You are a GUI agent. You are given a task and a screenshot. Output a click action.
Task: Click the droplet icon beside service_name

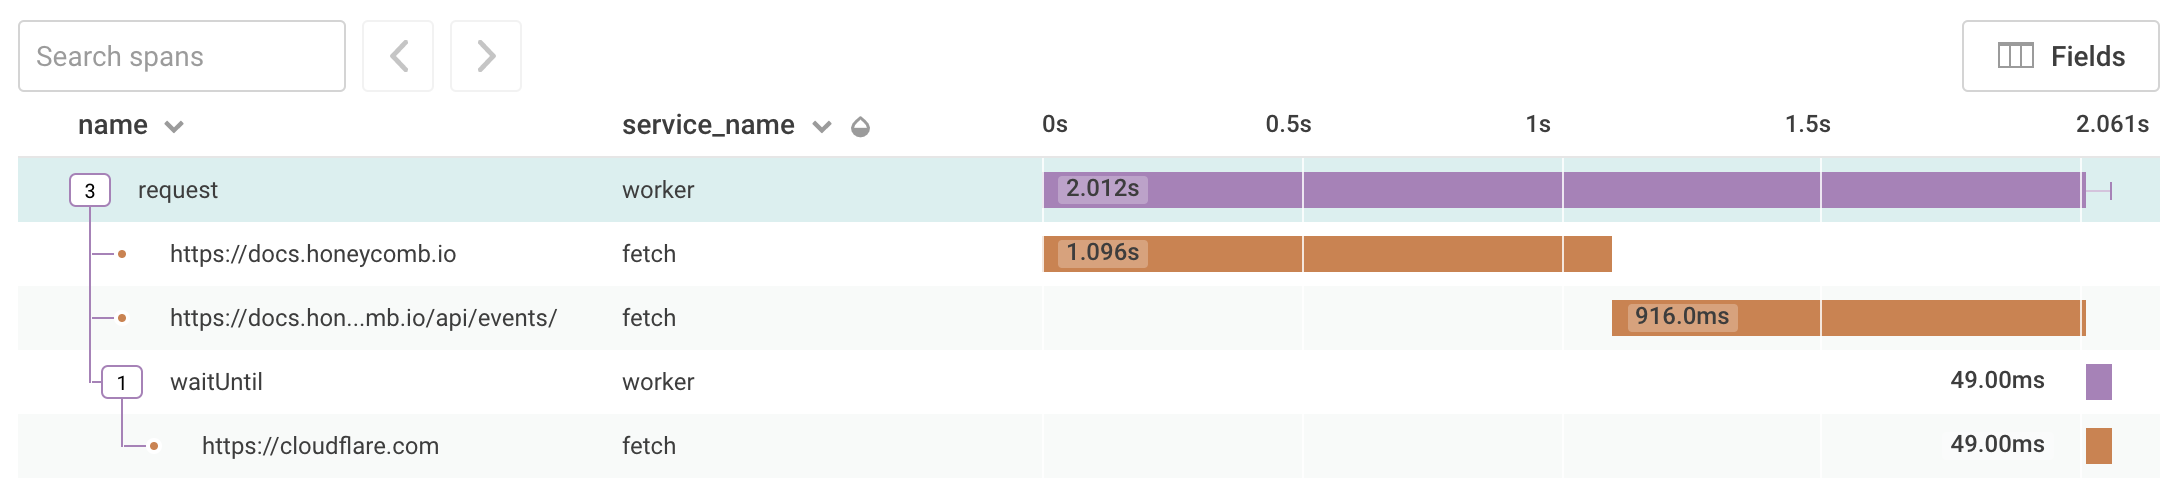(860, 127)
